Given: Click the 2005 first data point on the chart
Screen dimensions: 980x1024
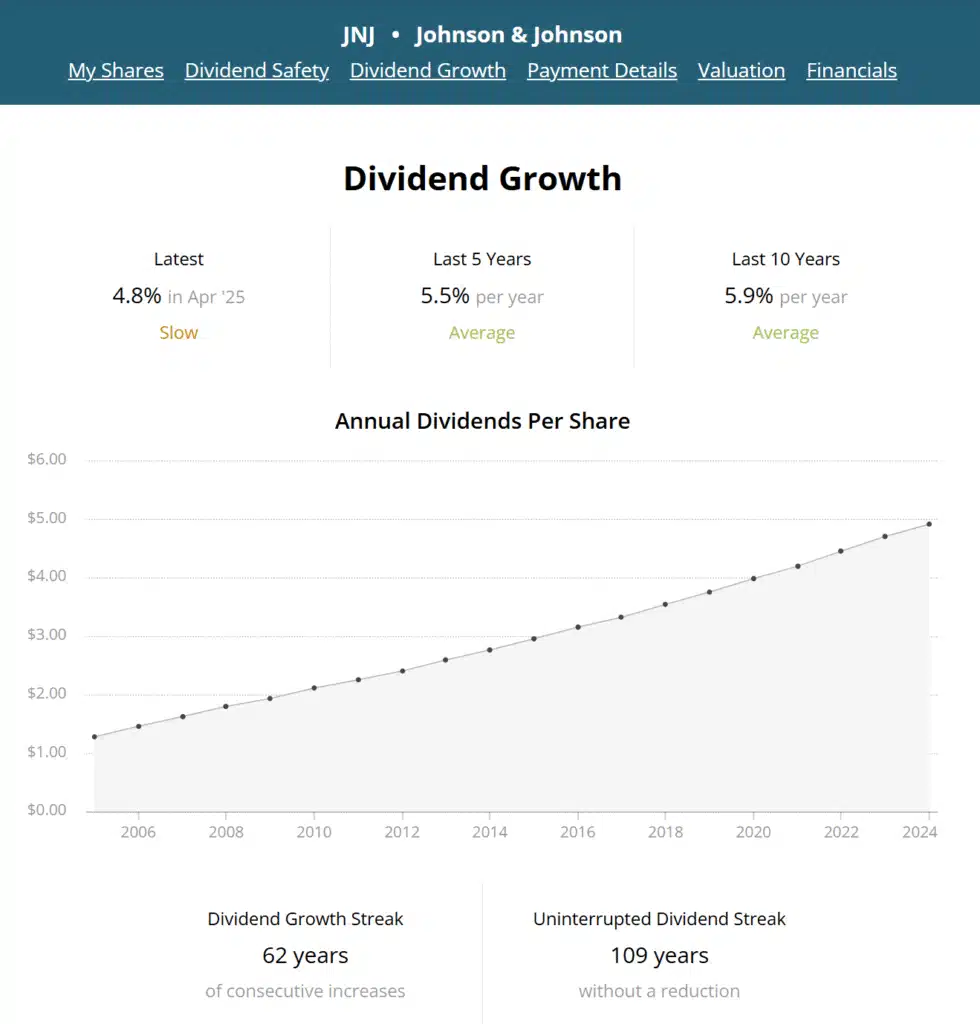Looking at the screenshot, I should (95, 737).
